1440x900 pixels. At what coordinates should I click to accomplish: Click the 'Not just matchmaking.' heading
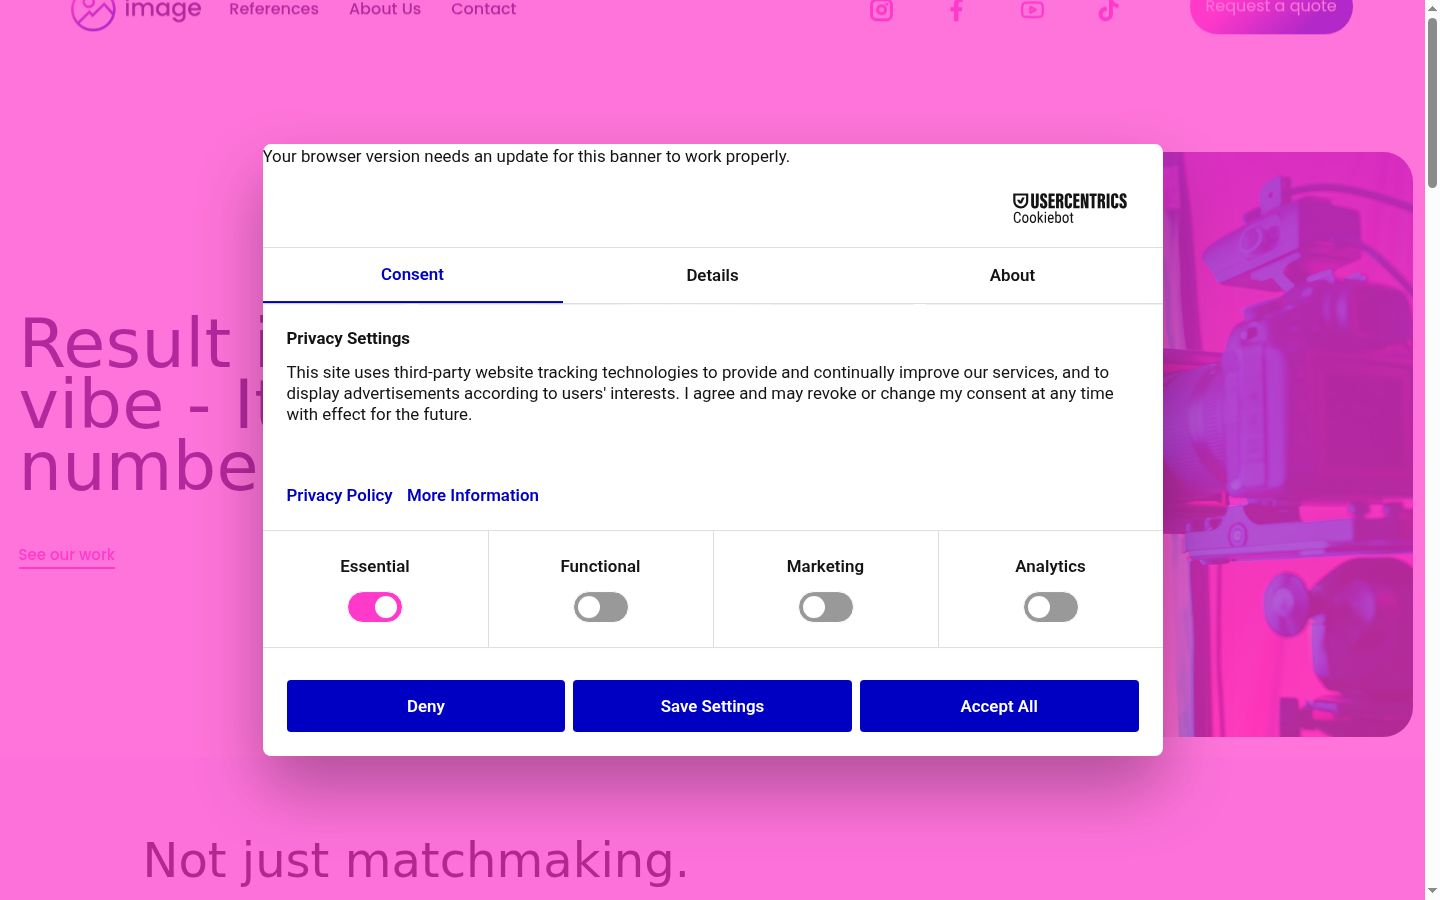[x=416, y=860]
